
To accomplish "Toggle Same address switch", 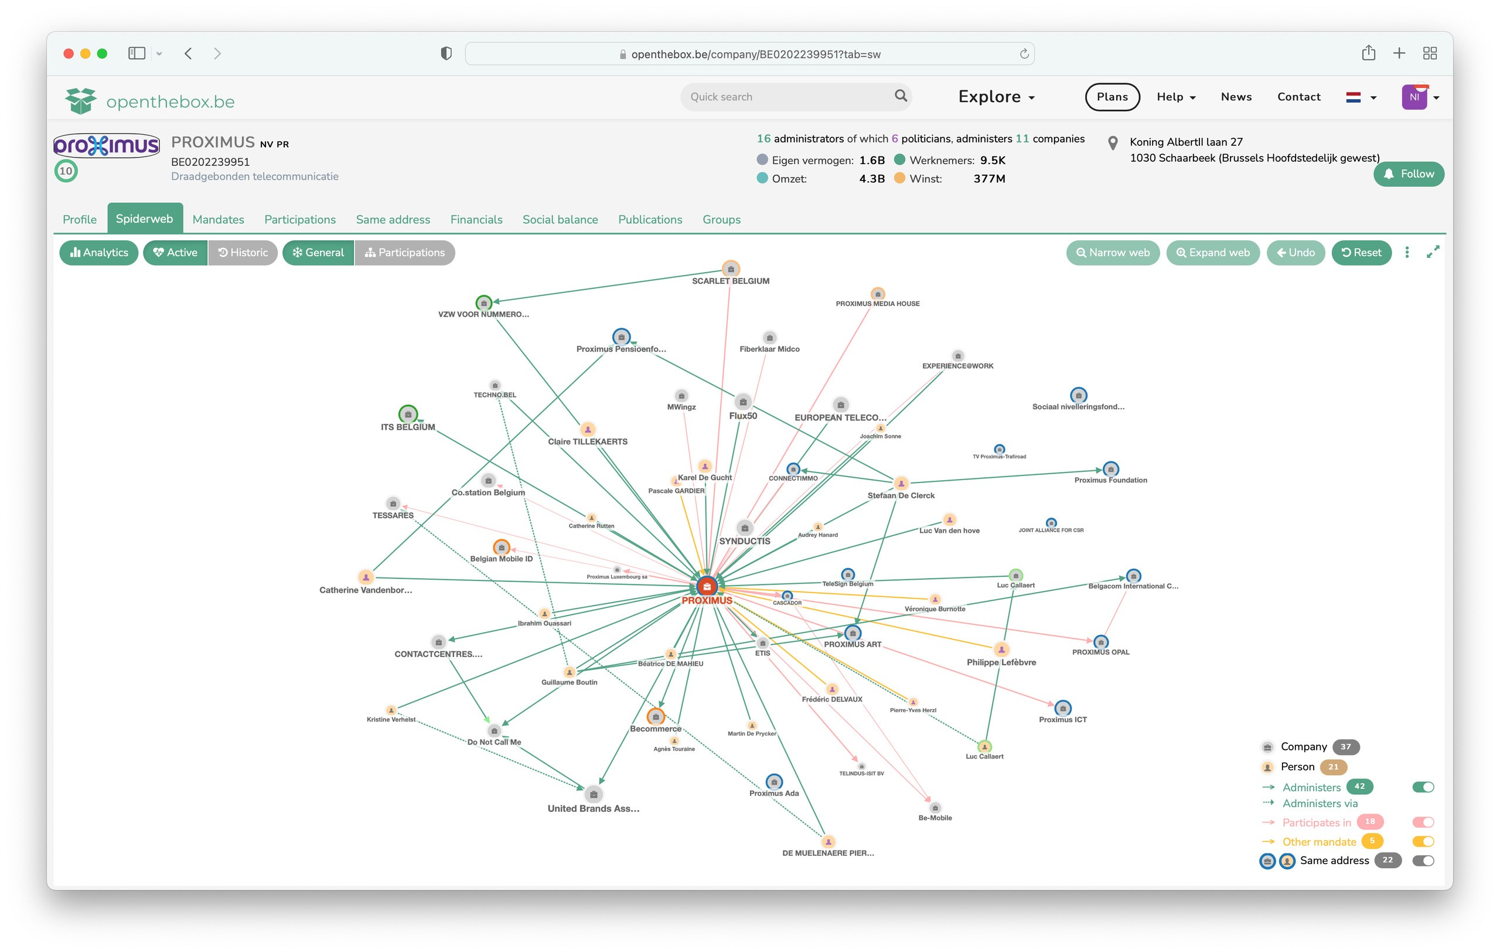I will [x=1423, y=860].
